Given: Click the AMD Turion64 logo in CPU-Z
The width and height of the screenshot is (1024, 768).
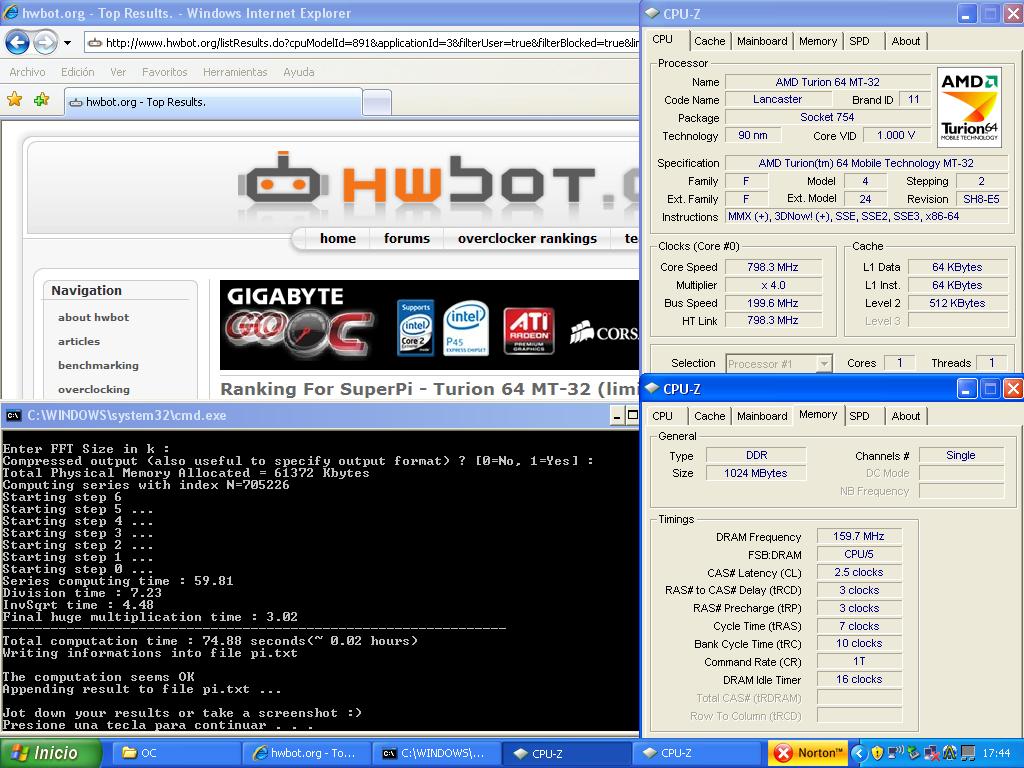Looking at the screenshot, I should [x=969, y=106].
